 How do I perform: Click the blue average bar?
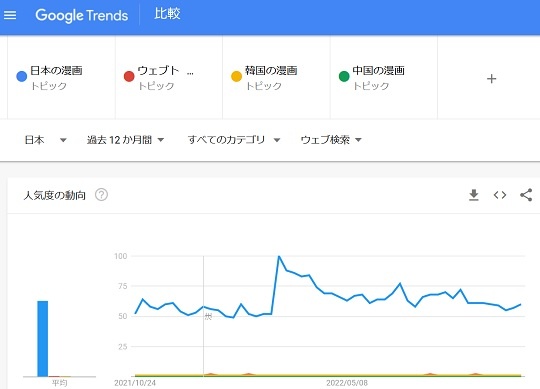pos(43,339)
